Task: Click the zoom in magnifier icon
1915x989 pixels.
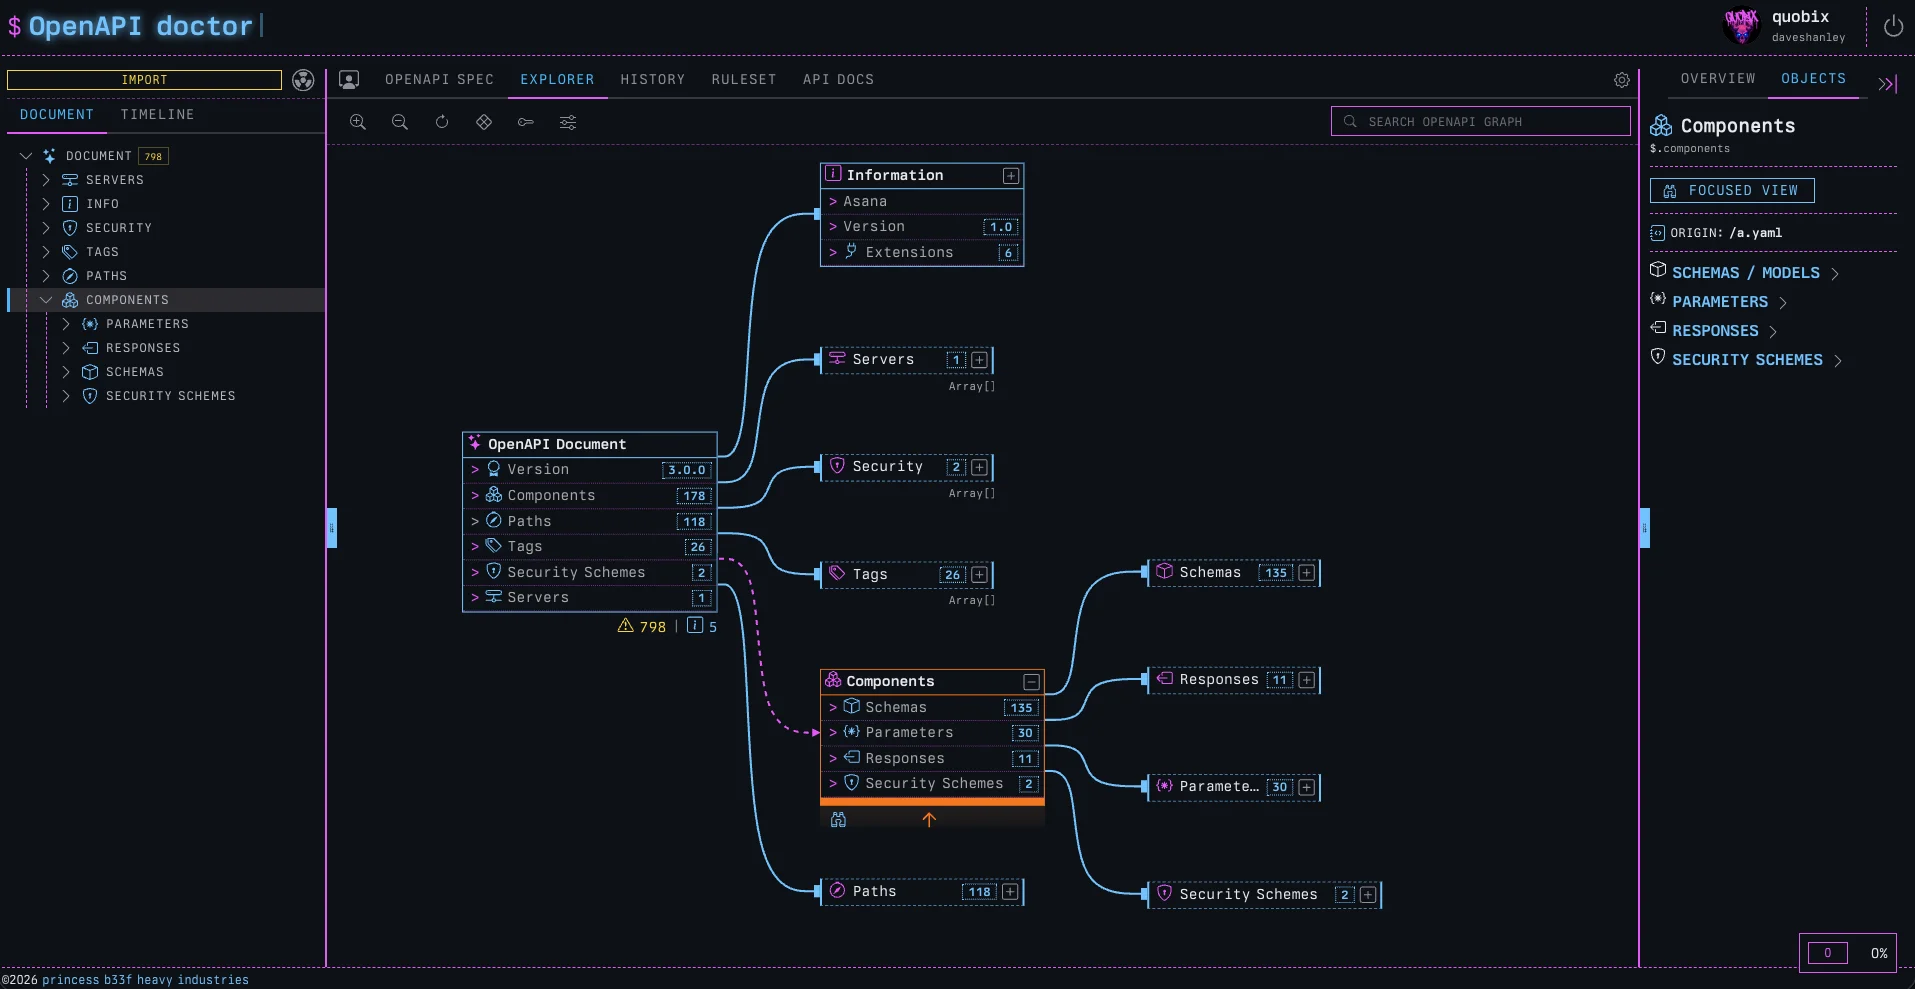Action: [x=357, y=122]
